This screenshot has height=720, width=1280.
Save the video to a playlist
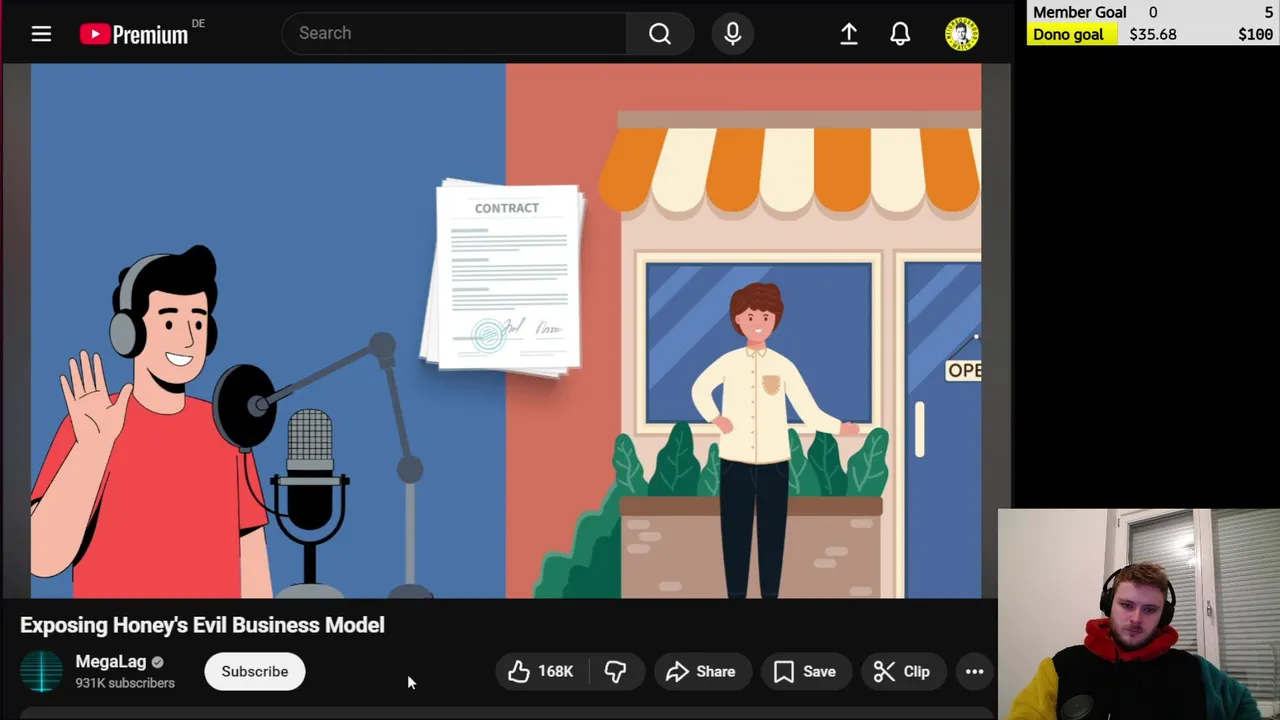click(x=805, y=671)
